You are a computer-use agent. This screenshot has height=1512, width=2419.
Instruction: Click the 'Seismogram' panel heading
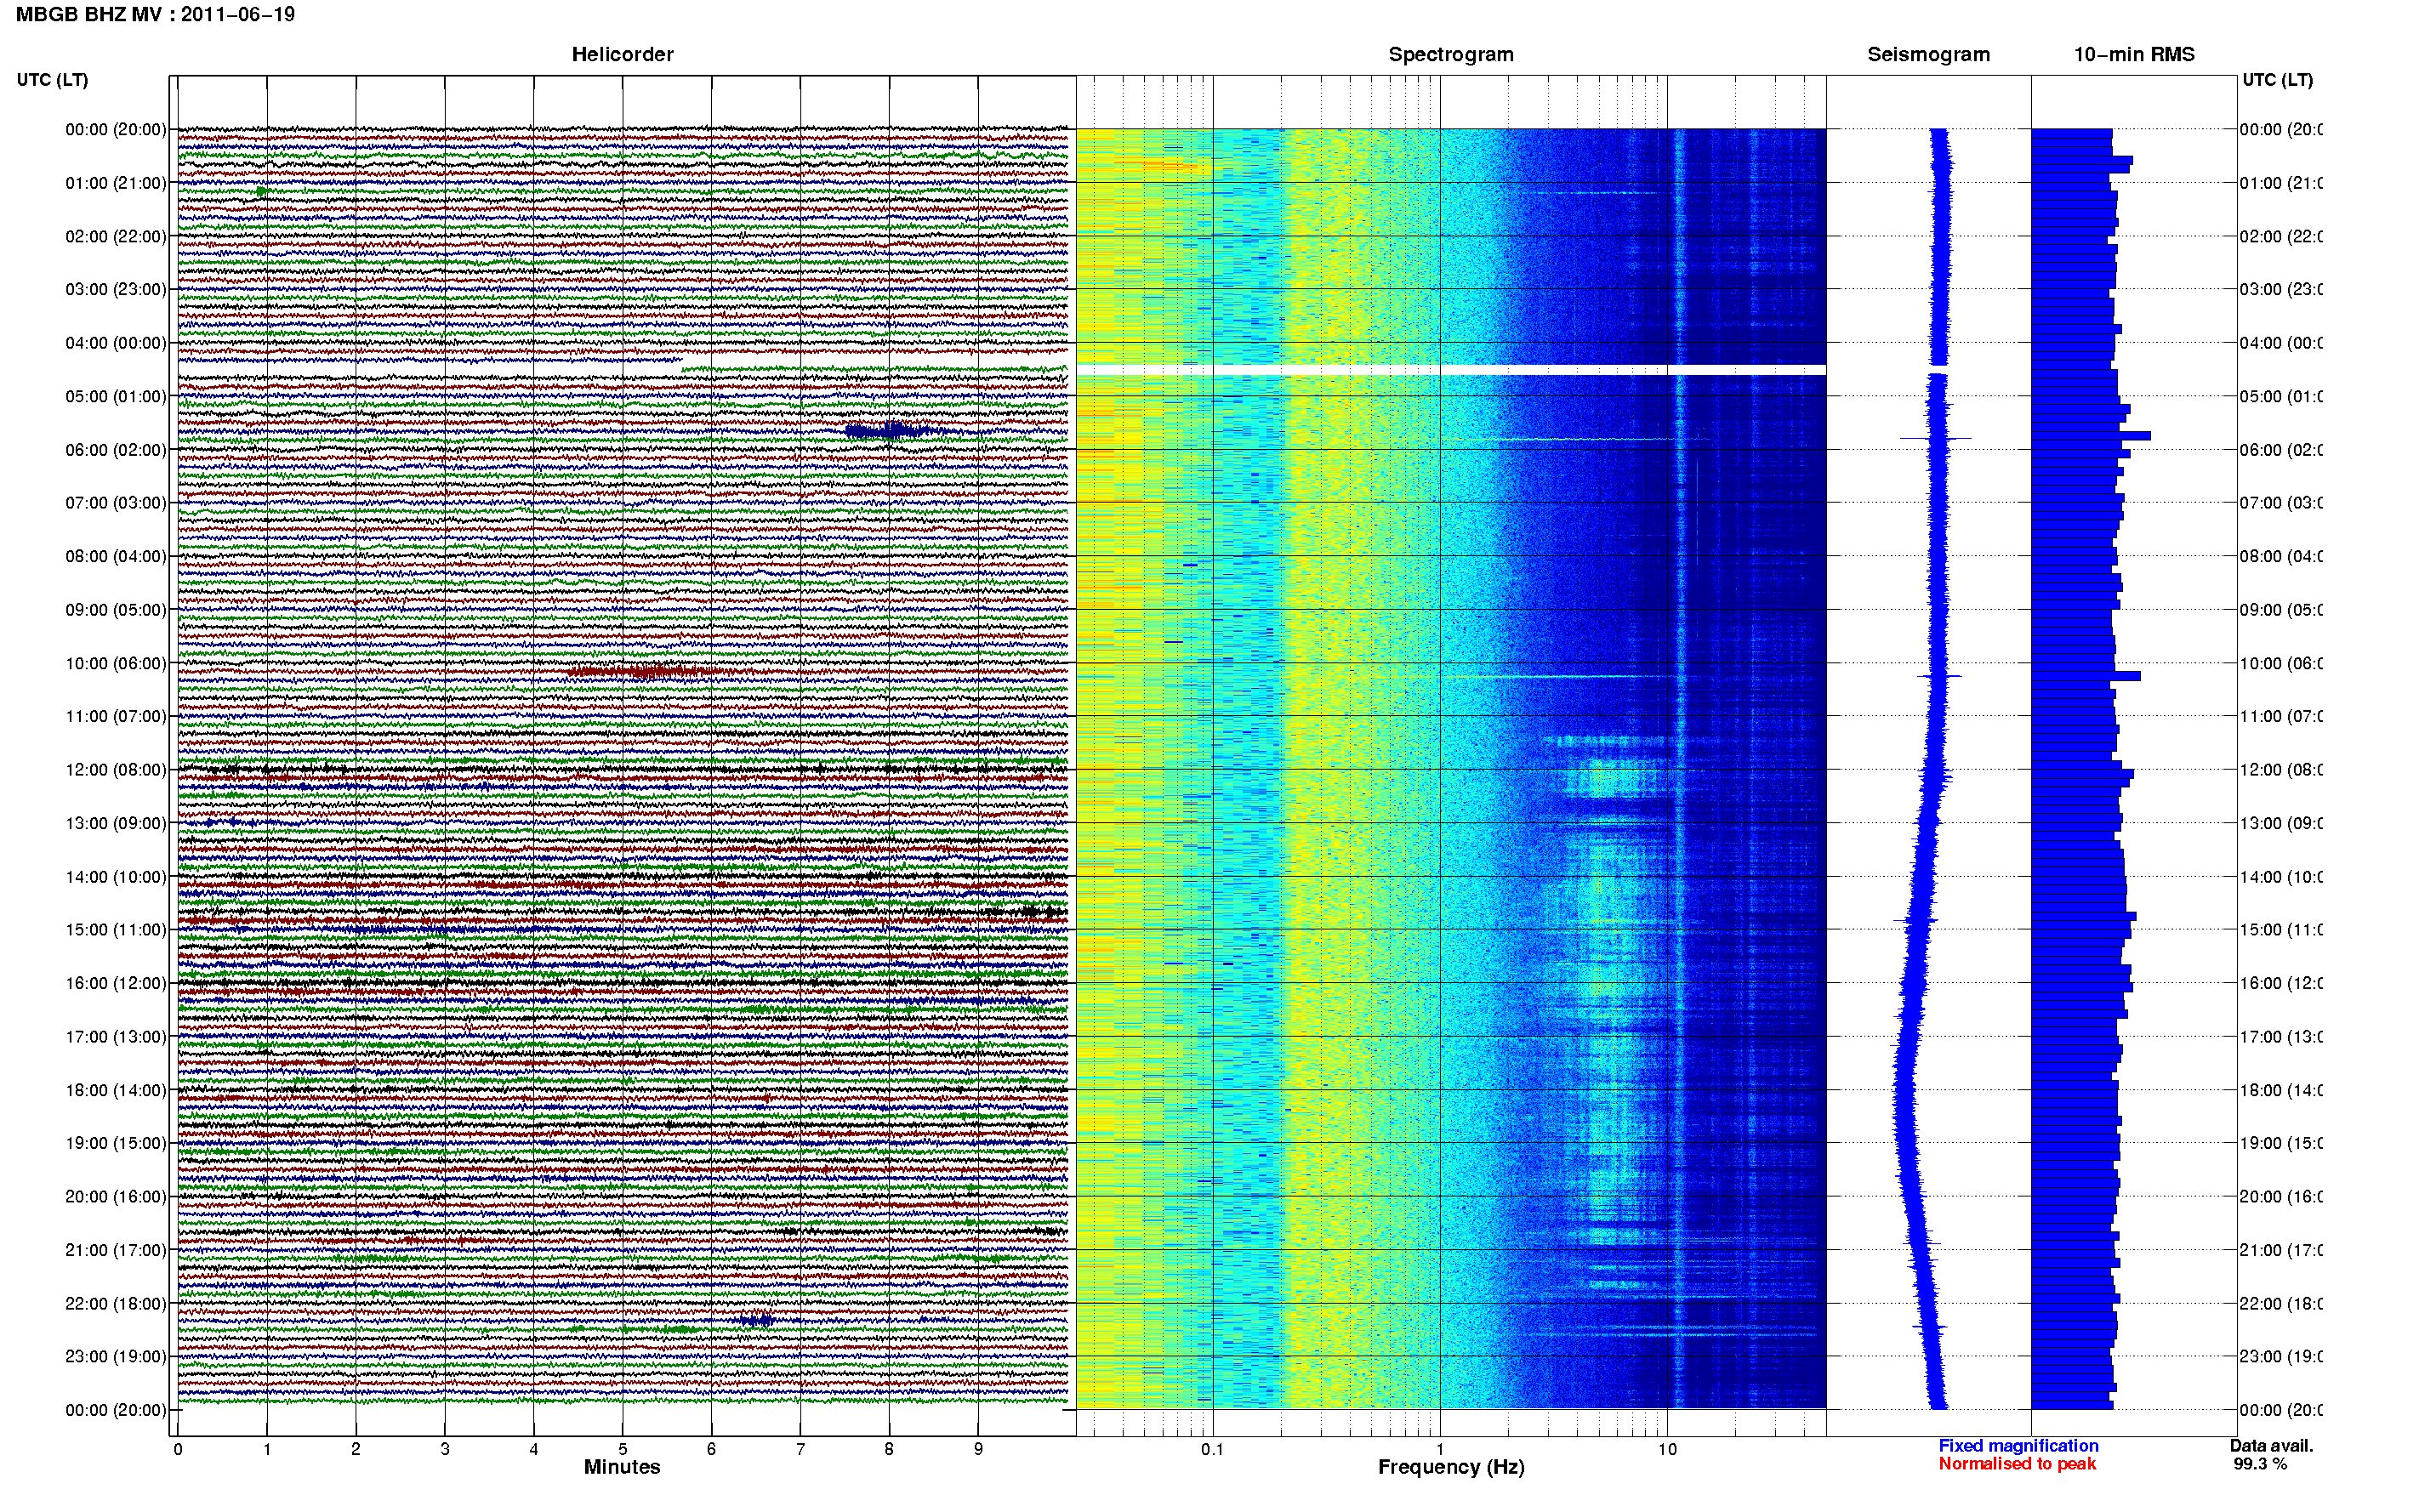[x=1928, y=54]
